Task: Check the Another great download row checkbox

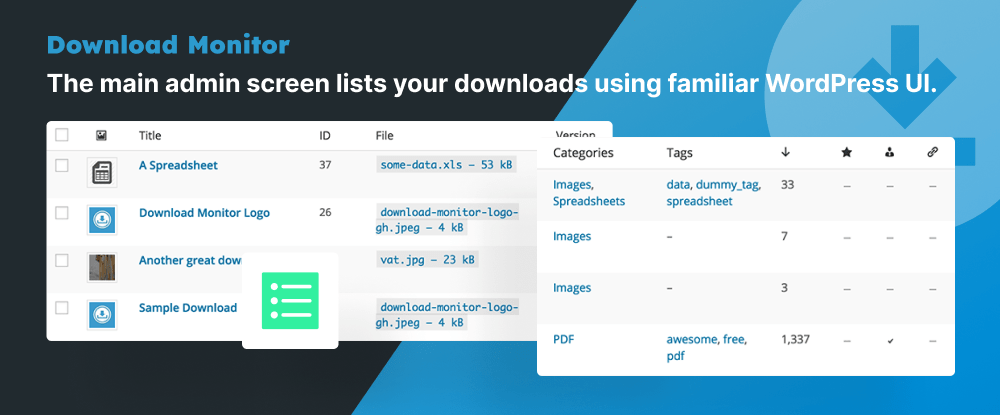Action: [61, 260]
